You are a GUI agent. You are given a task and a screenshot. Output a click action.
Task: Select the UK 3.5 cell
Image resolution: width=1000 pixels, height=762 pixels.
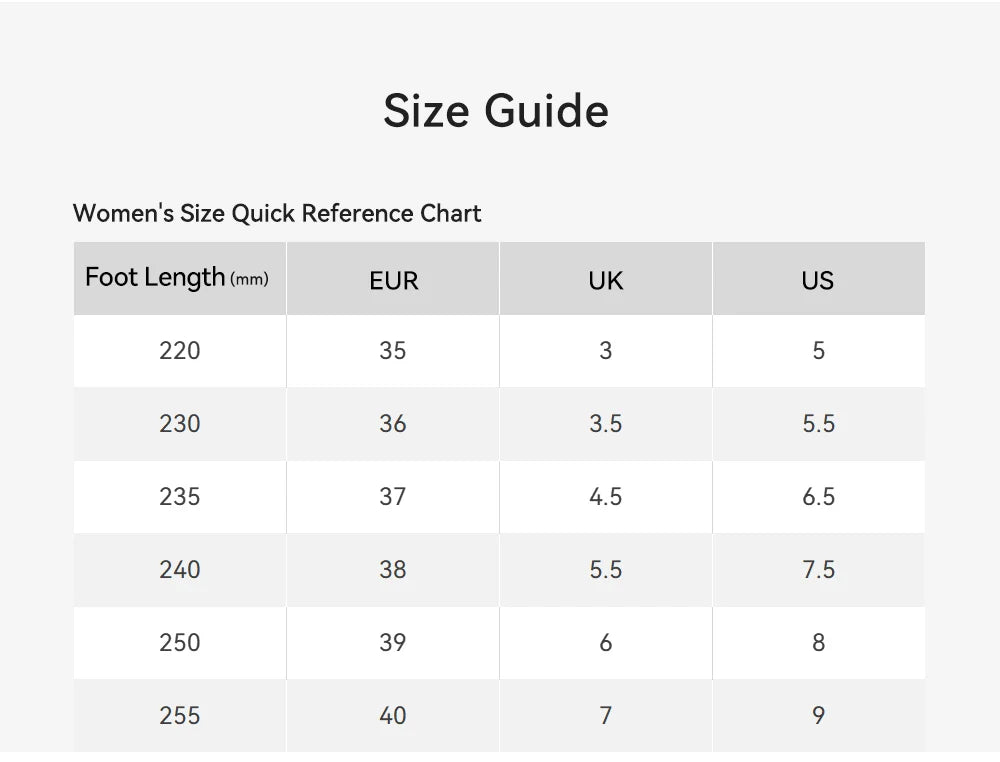click(606, 424)
